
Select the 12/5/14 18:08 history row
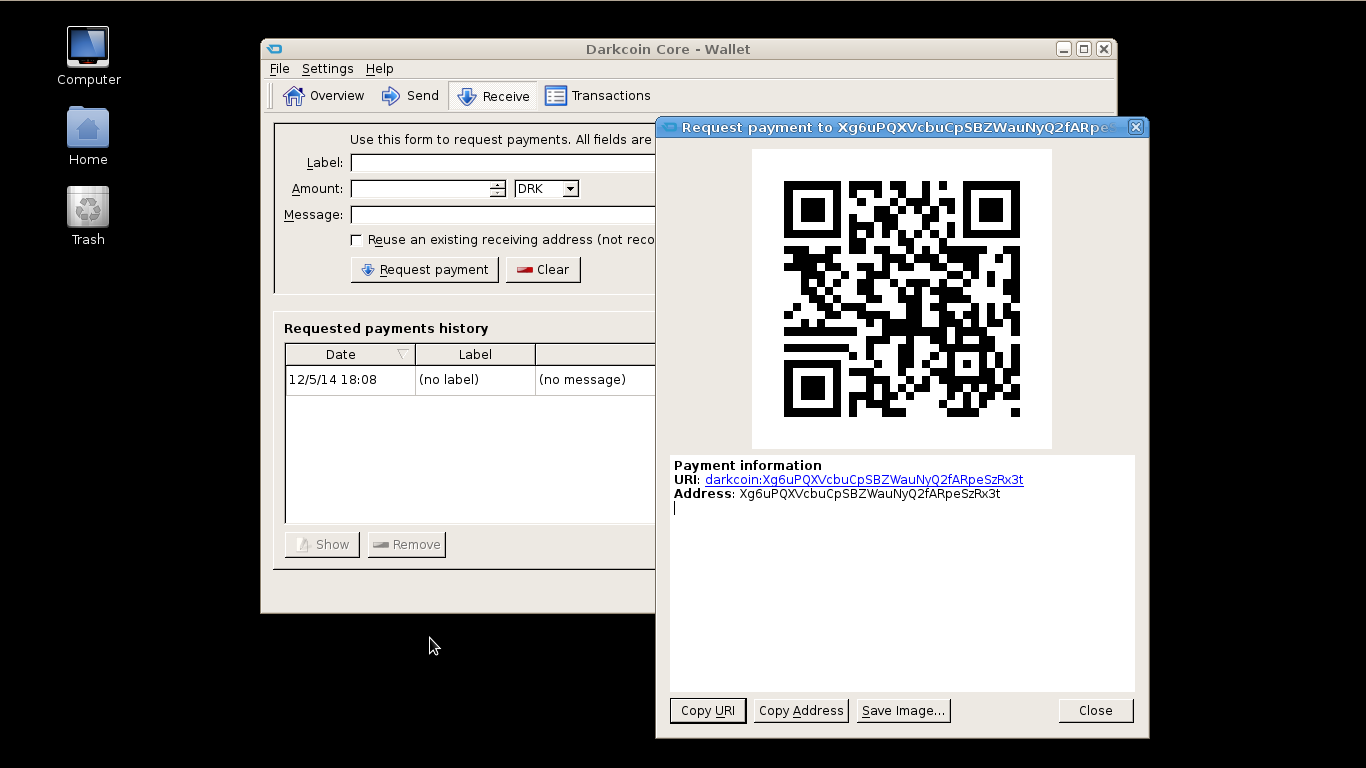tap(470, 380)
